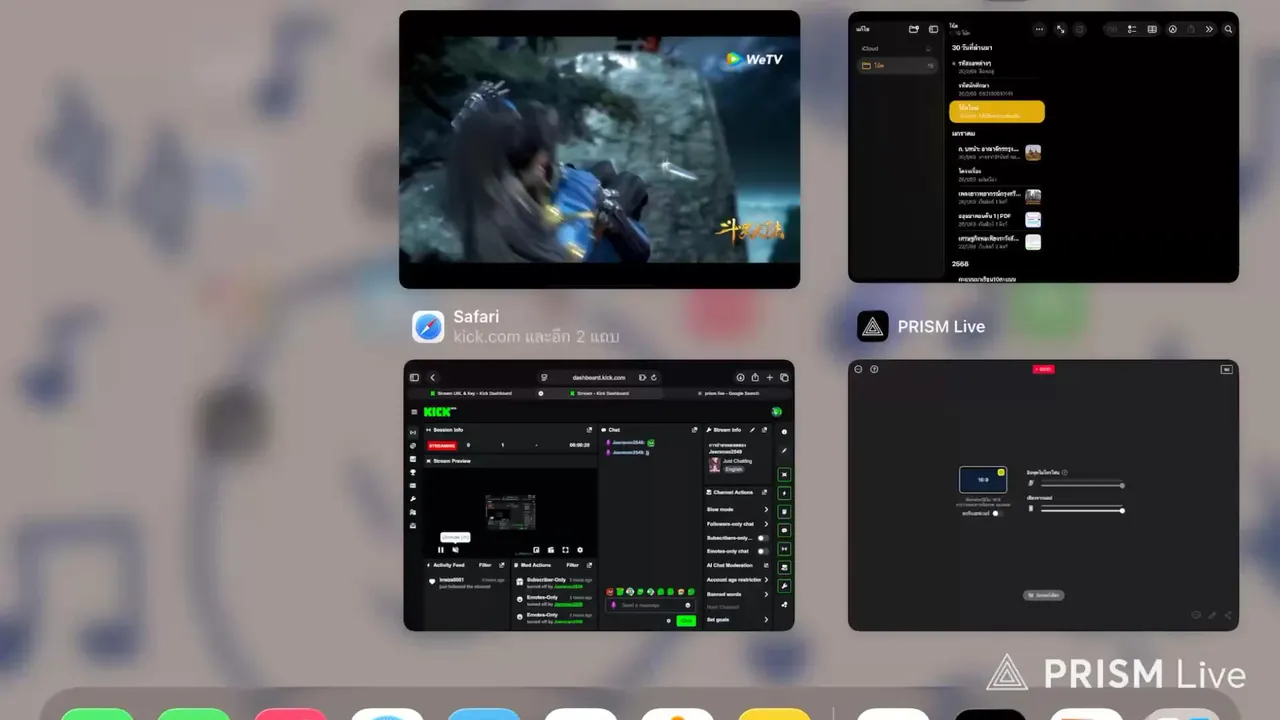Toggle Subscribers-only chat switch
This screenshot has width=1280, height=720.
(762, 538)
